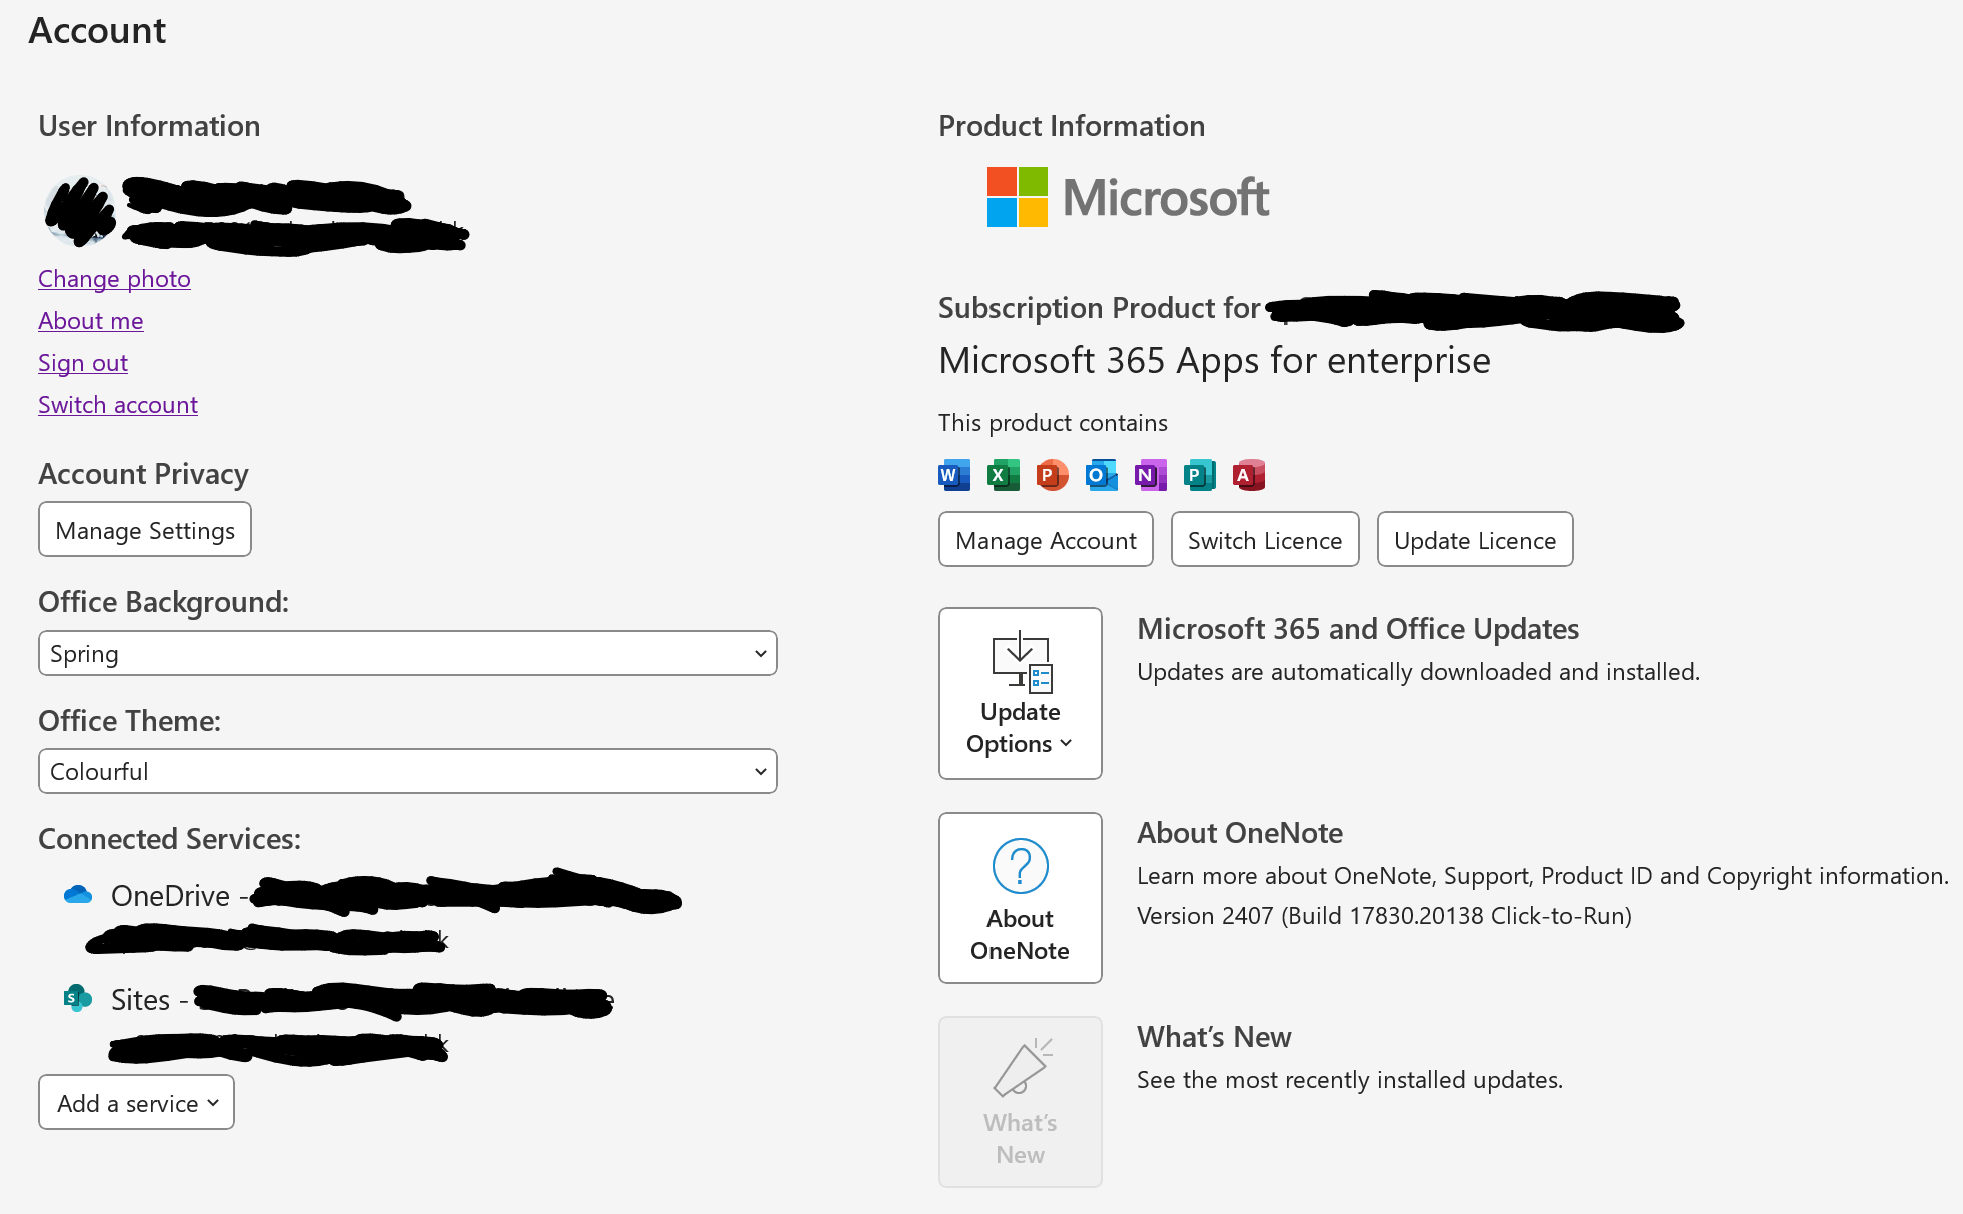This screenshot has width=1963, height=1214.
Task: Select the Access app icon
Action: [x=1247, y=475]
